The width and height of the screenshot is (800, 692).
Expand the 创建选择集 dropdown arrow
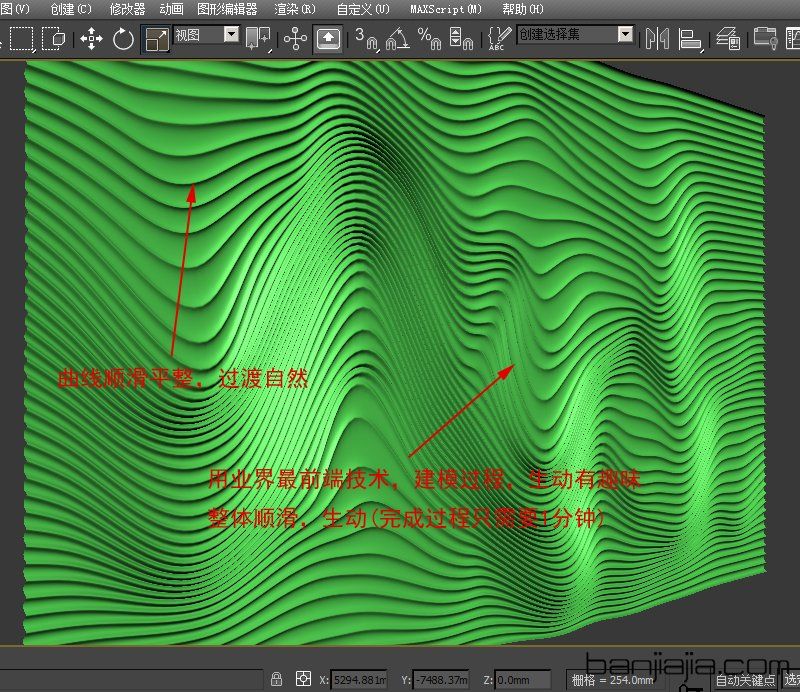pyautogui.click(x=626, y=35)
